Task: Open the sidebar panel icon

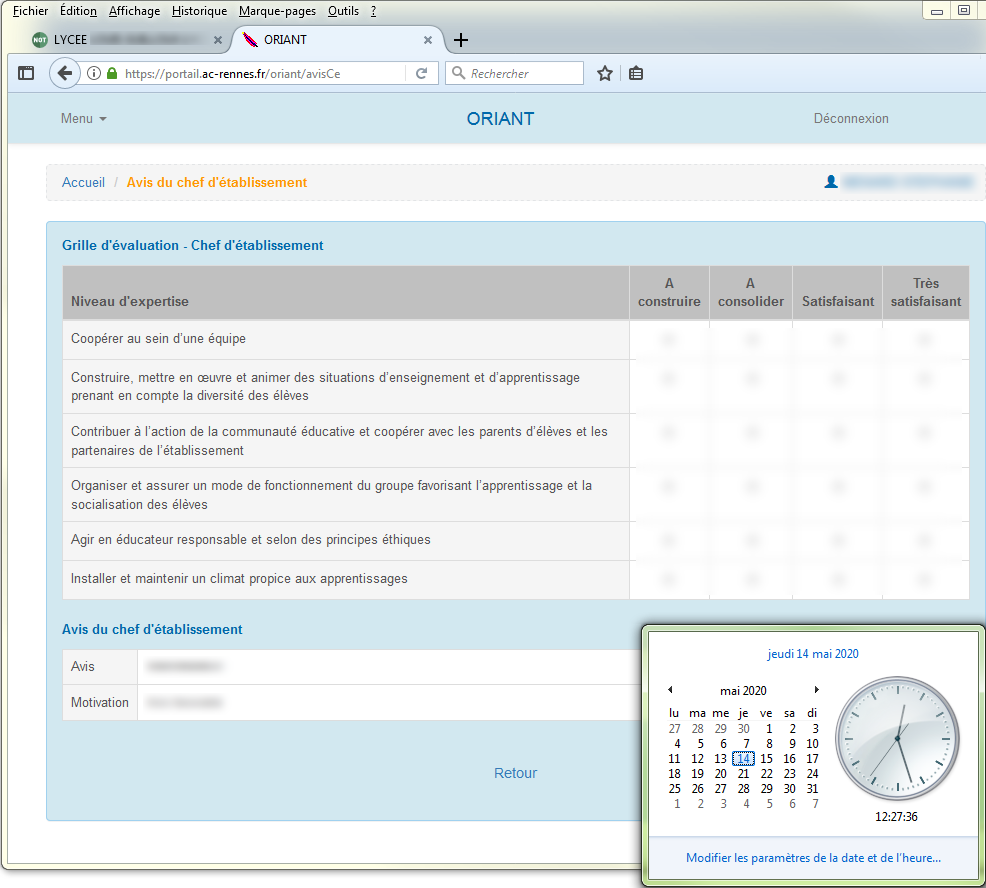Action: [x=26, y=74]
